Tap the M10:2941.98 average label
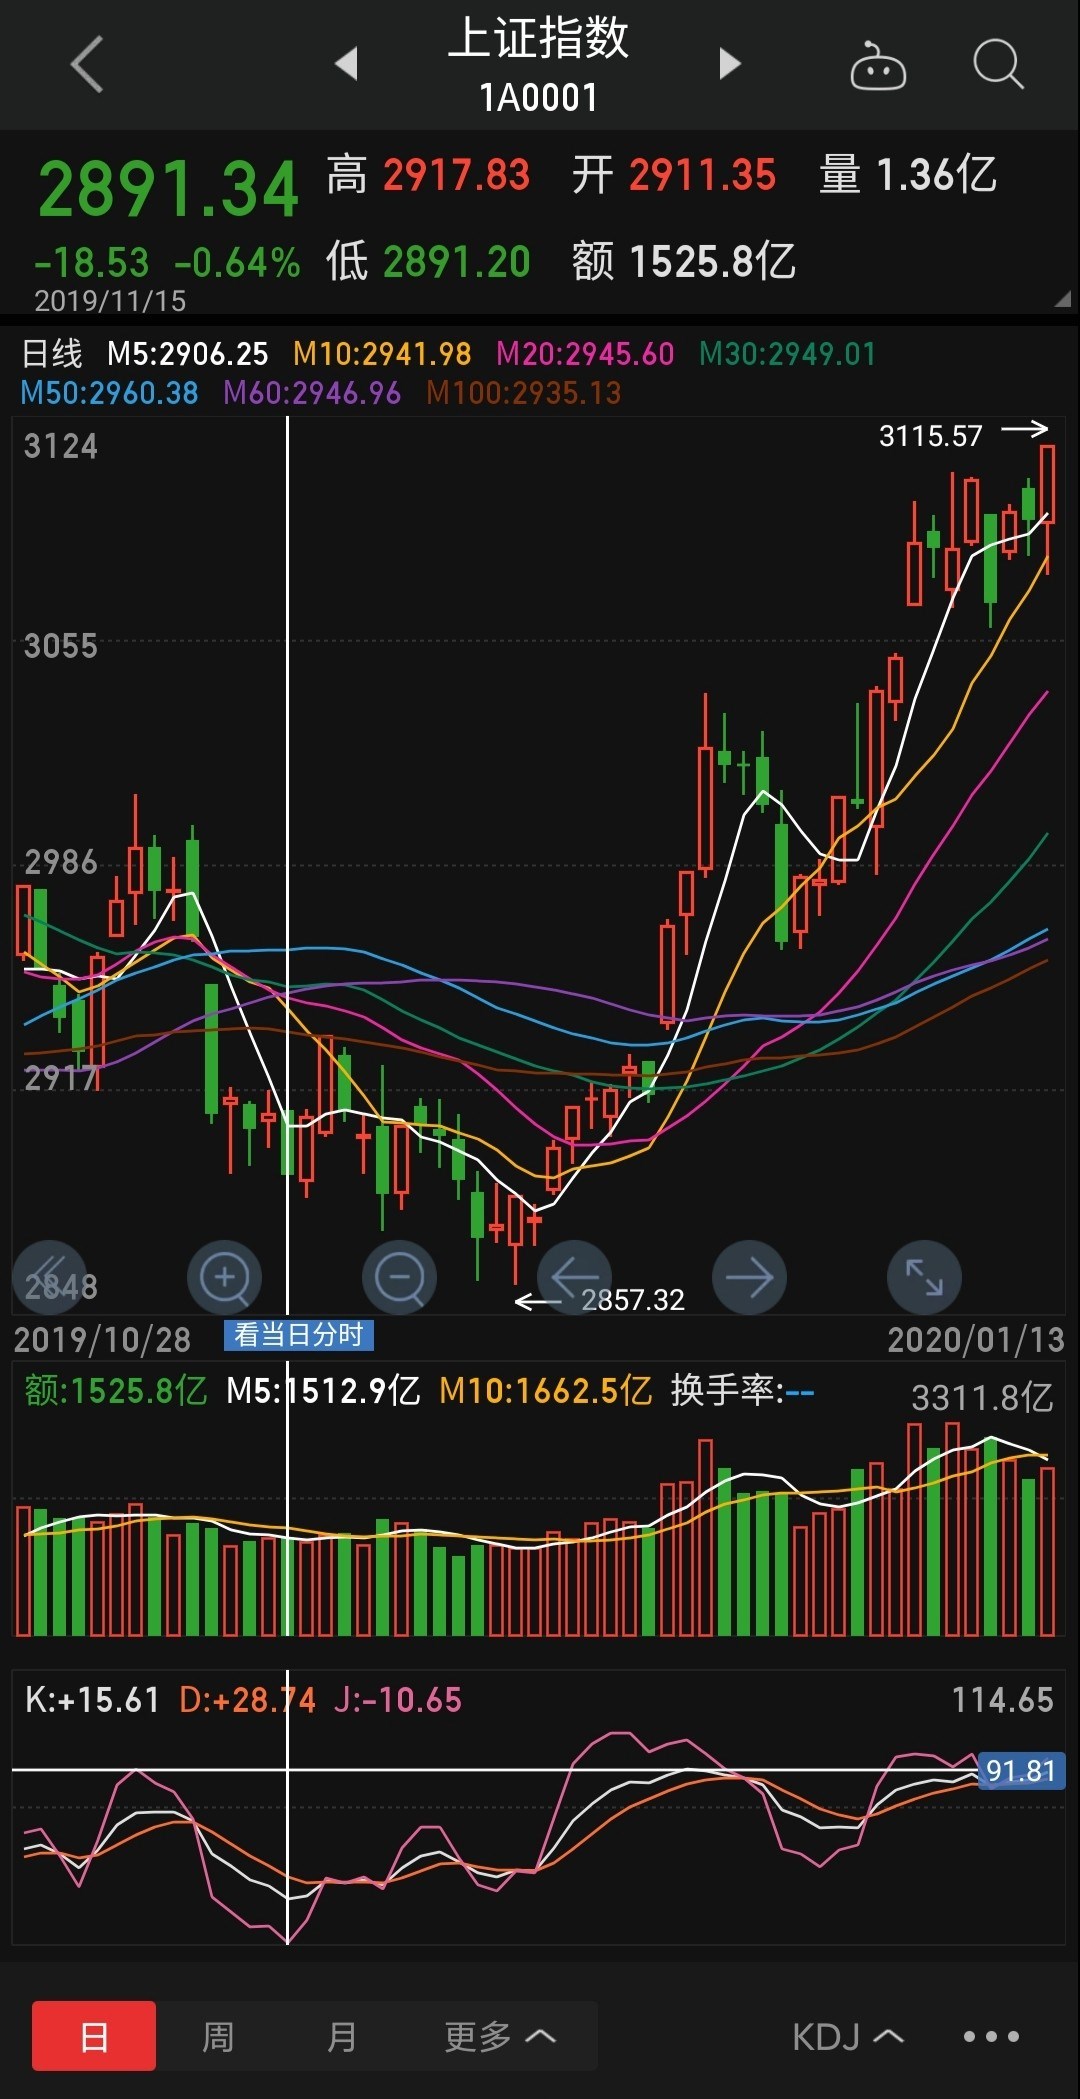Viewport: 1080px width, 2099px height. point(382,353)
